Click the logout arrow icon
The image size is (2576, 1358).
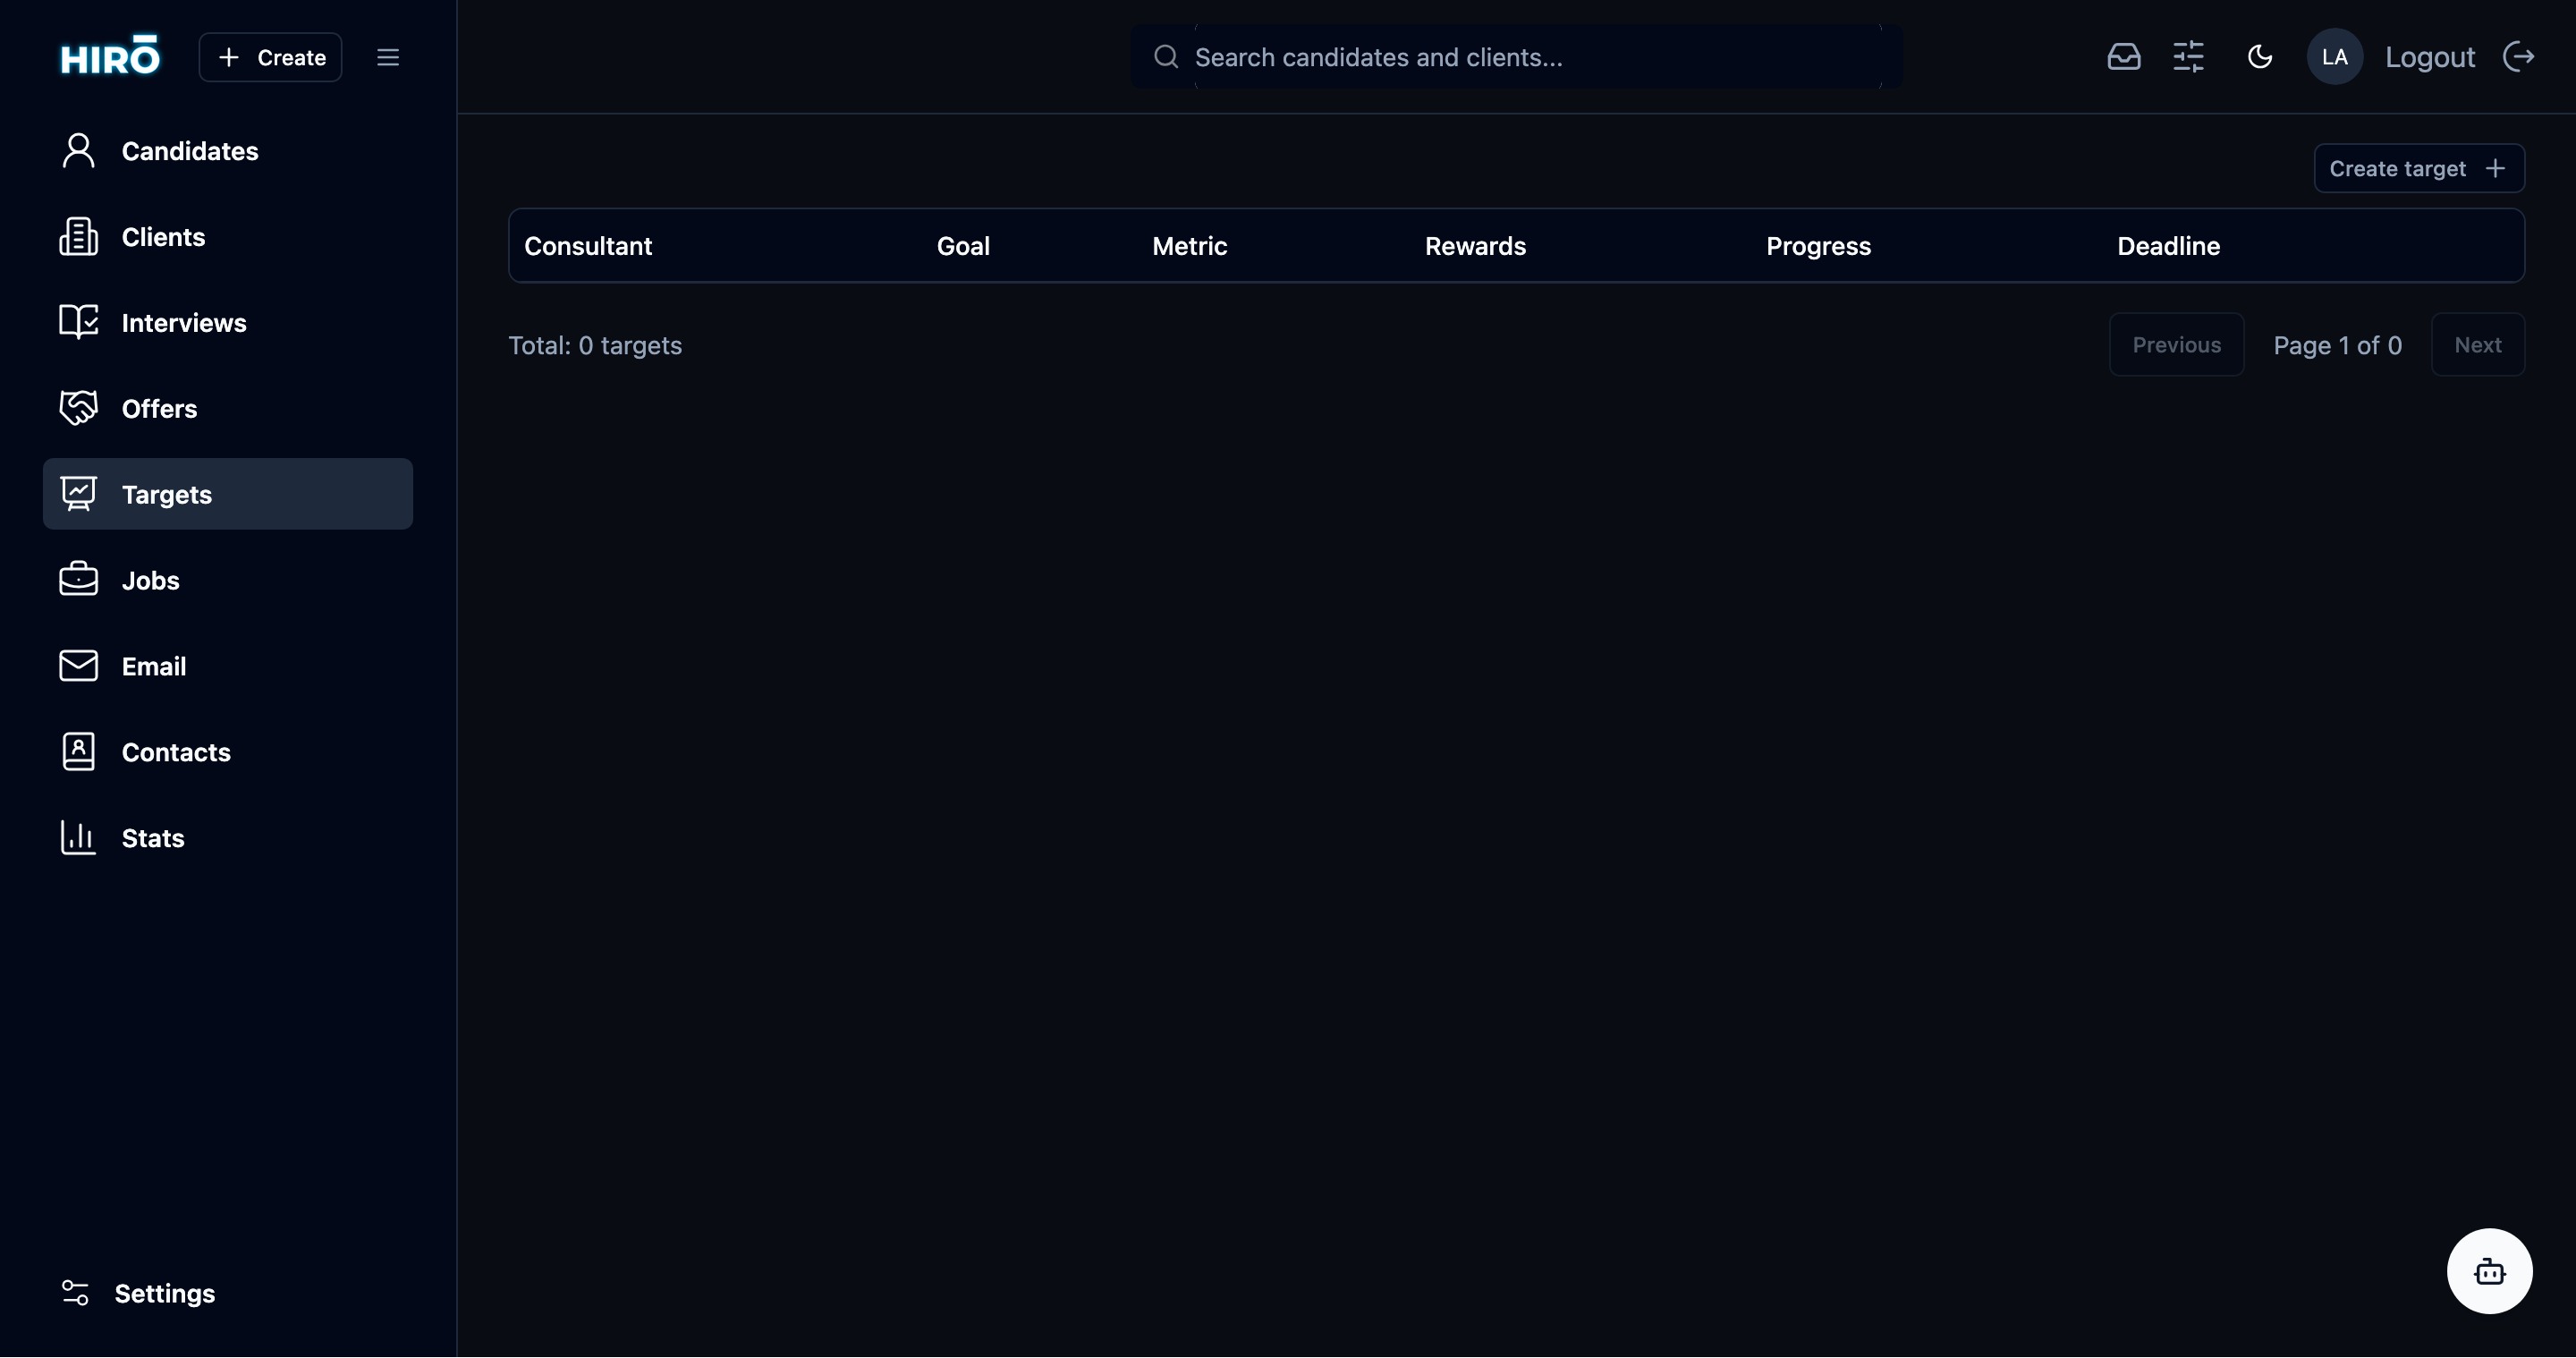(x=2518, y=57)
